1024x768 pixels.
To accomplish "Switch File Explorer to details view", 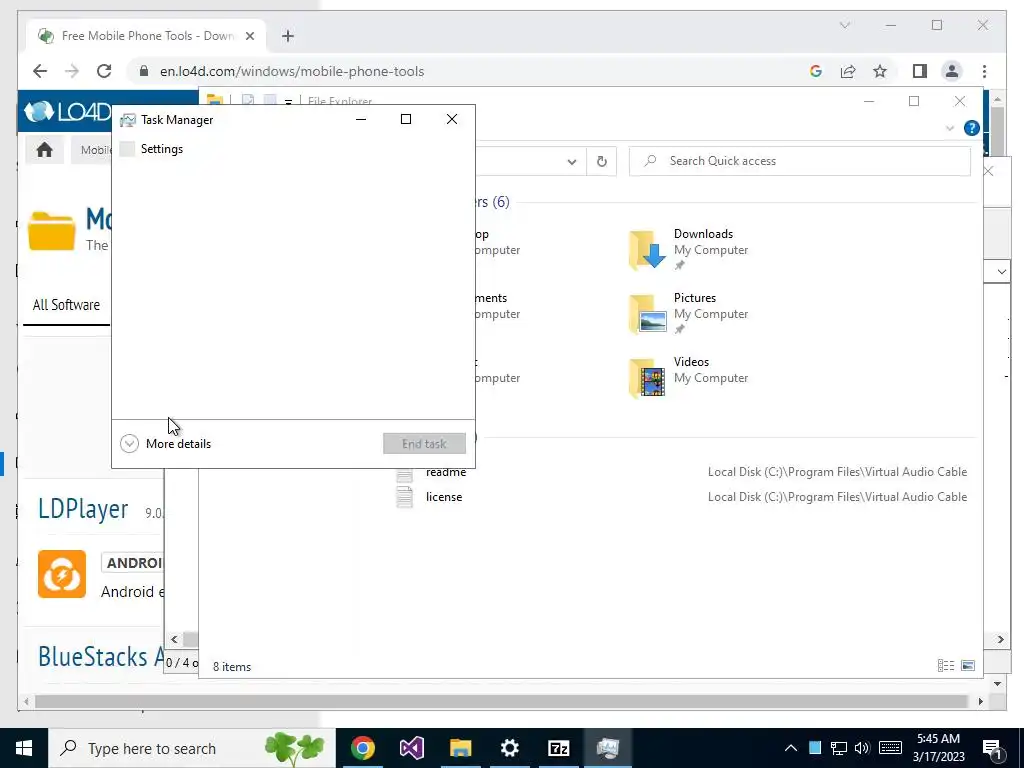I will point(946,665).
